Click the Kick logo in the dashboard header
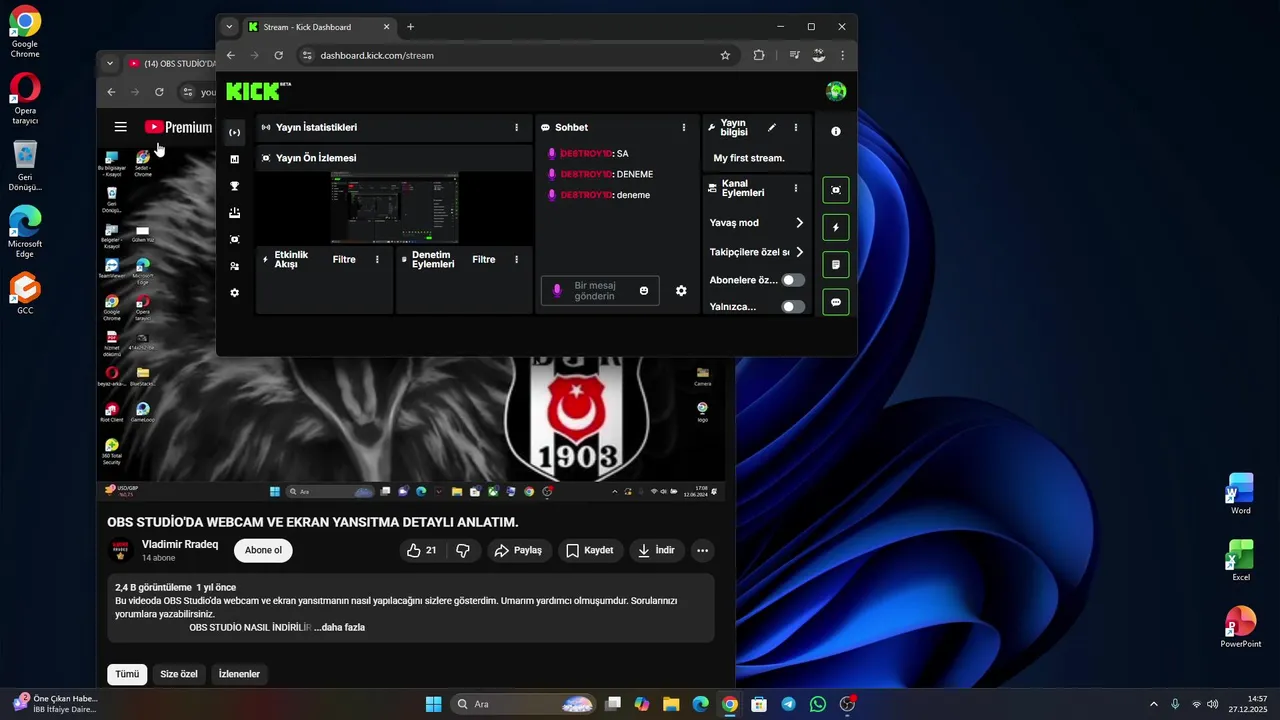Viewport: 1280px width, 720px height. coord(255,91)
